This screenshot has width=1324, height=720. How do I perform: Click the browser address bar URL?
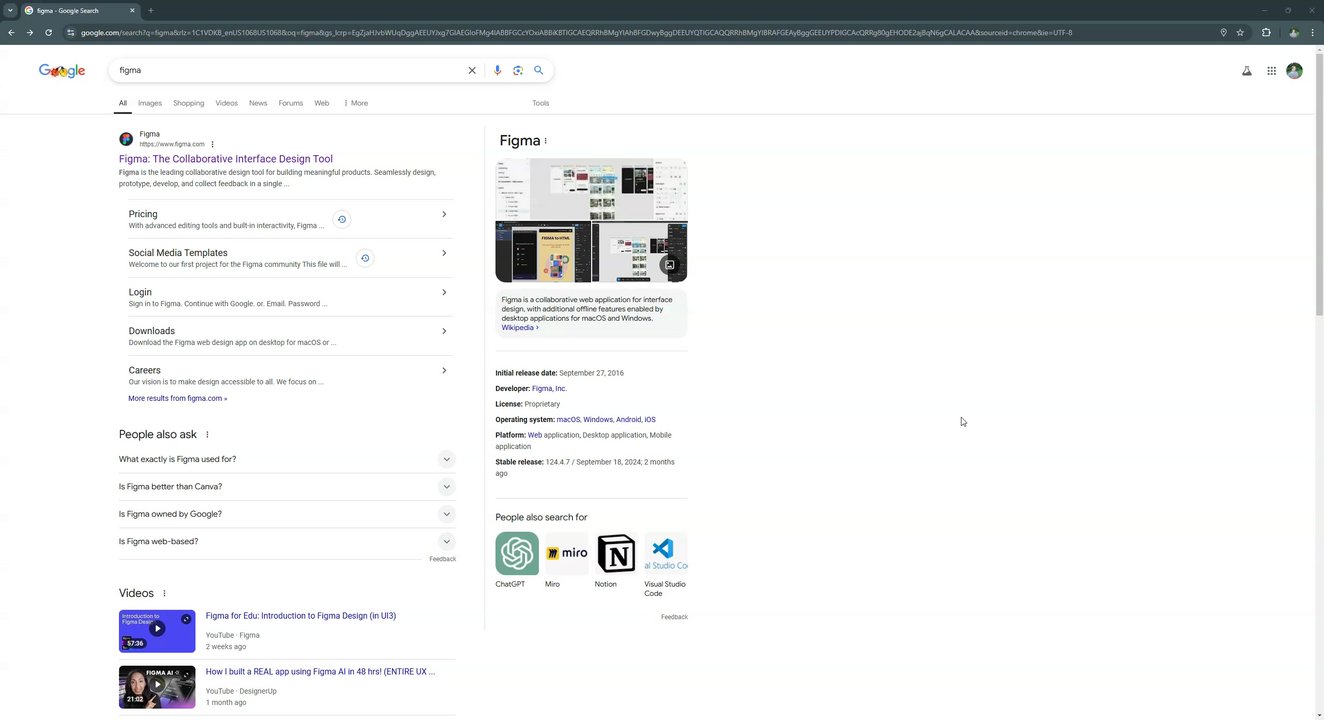576,32
